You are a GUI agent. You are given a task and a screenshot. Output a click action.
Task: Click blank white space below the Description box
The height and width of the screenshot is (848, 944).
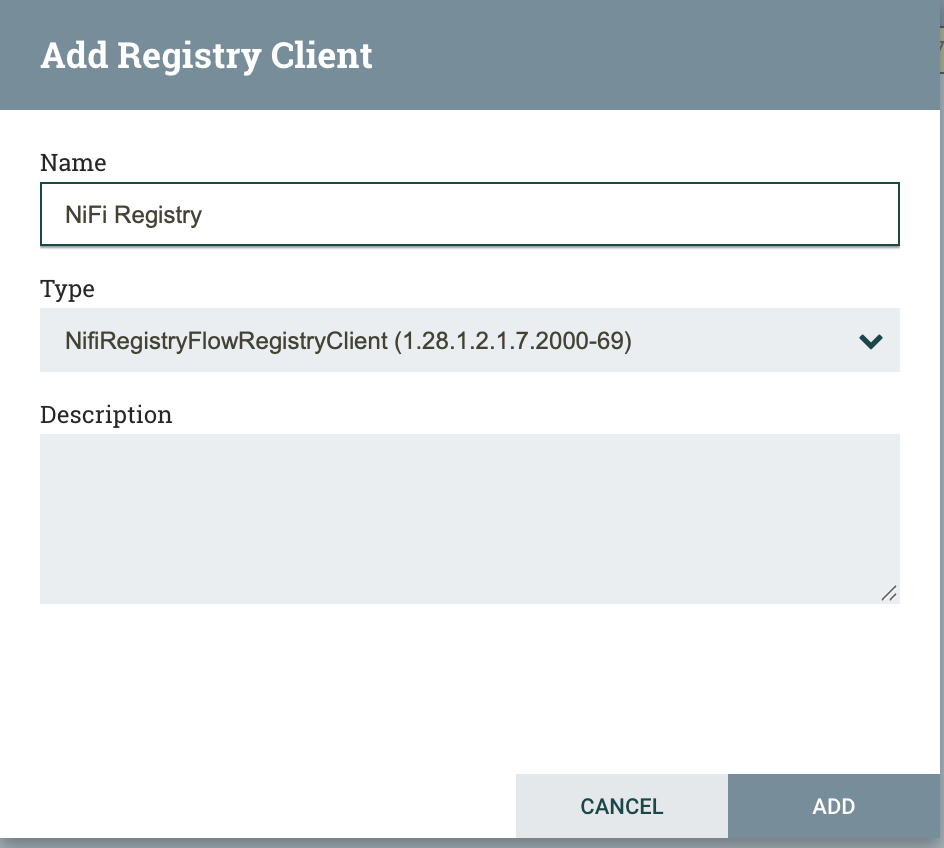coord(468,680)
